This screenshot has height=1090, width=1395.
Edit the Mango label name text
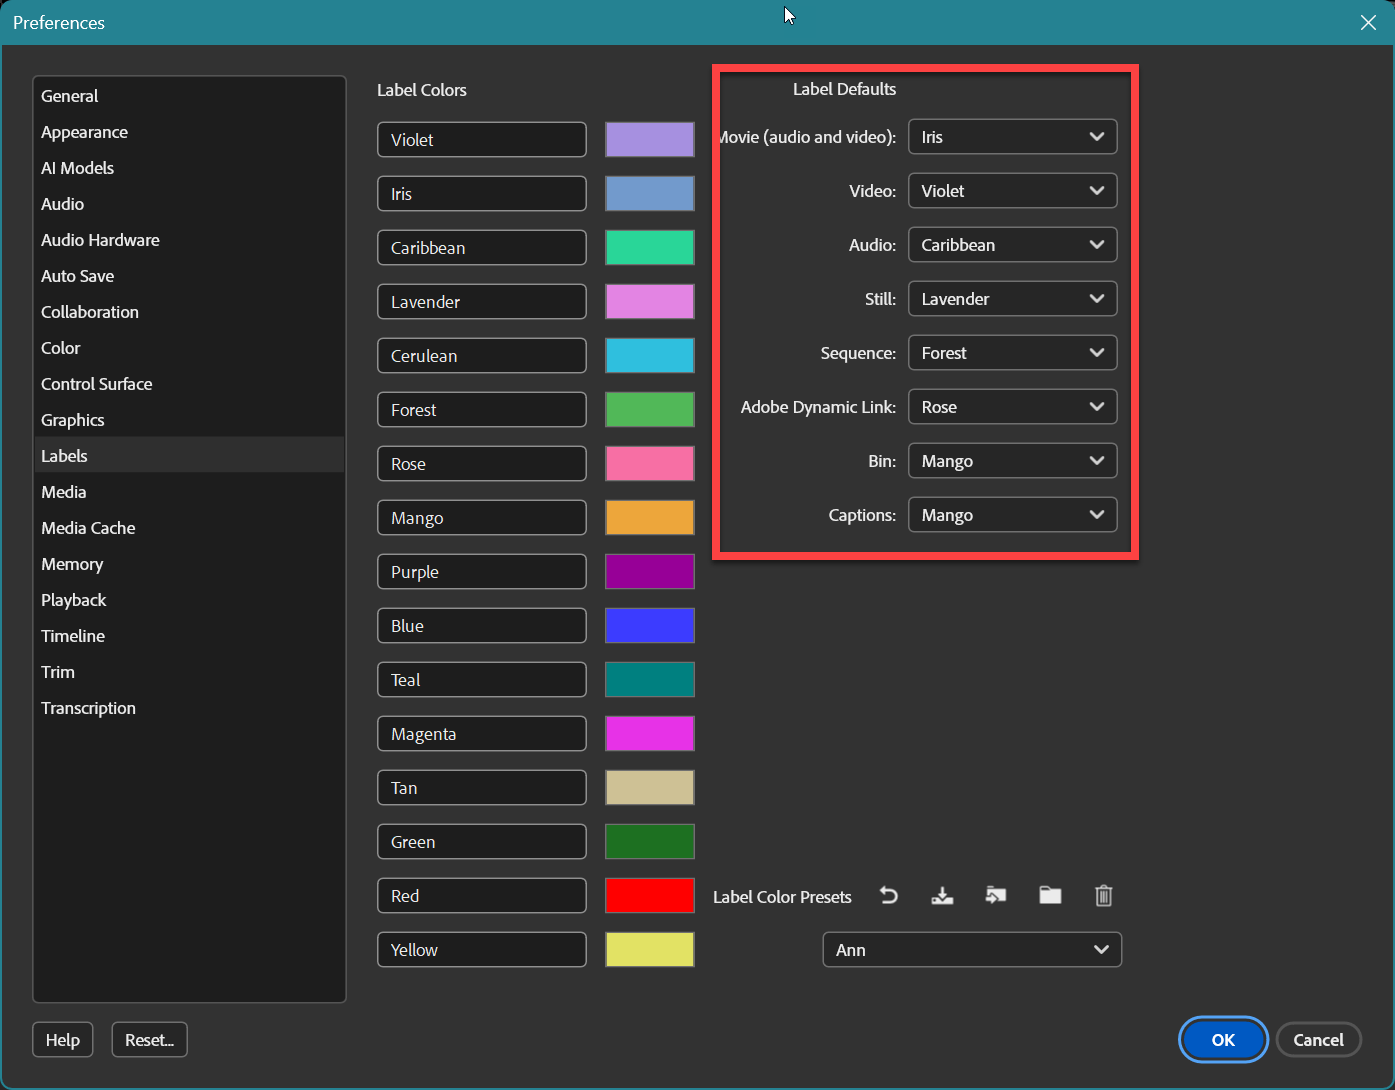pos(481,517)
